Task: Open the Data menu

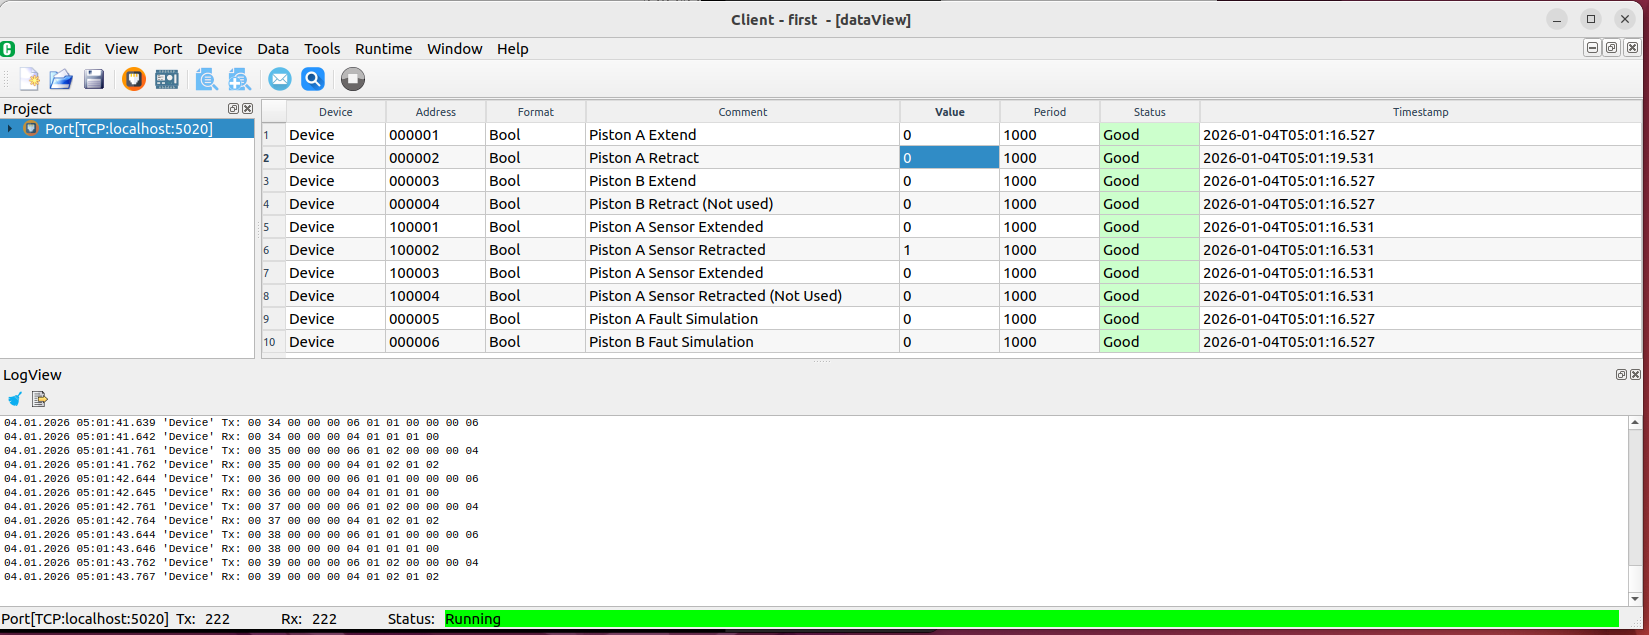Action: coord(273,49)
